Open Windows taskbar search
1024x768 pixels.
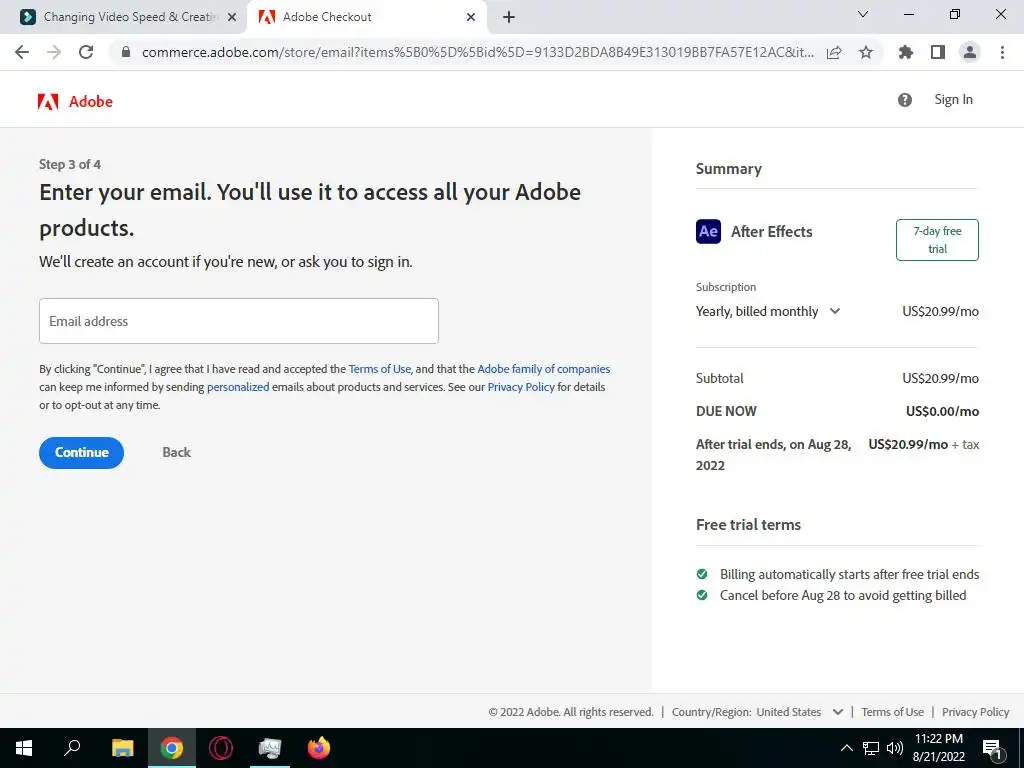click(72, 748)
